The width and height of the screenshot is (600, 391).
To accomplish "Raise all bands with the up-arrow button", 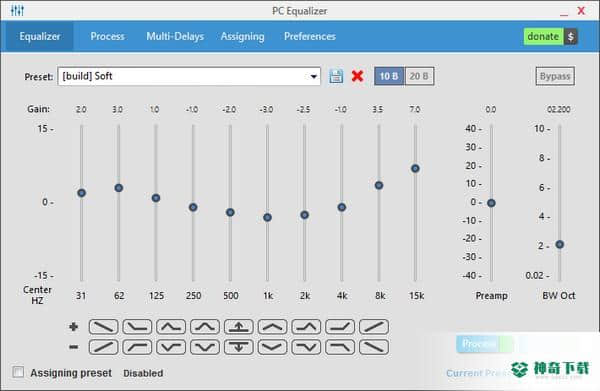I will click(x=238, y=327).
